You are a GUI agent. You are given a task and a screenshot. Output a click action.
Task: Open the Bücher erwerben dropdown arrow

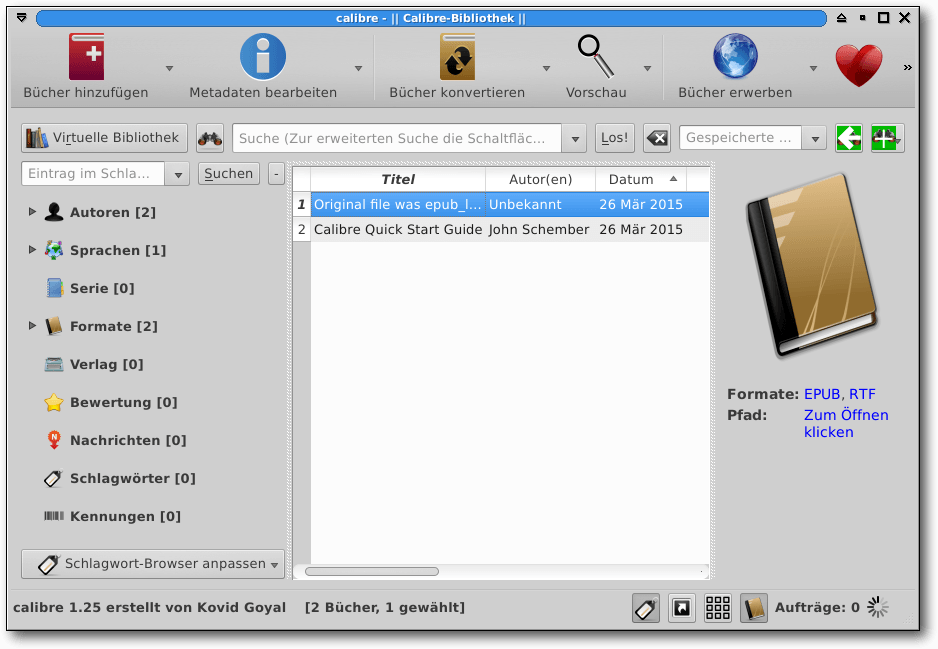(x=813, y=68)
